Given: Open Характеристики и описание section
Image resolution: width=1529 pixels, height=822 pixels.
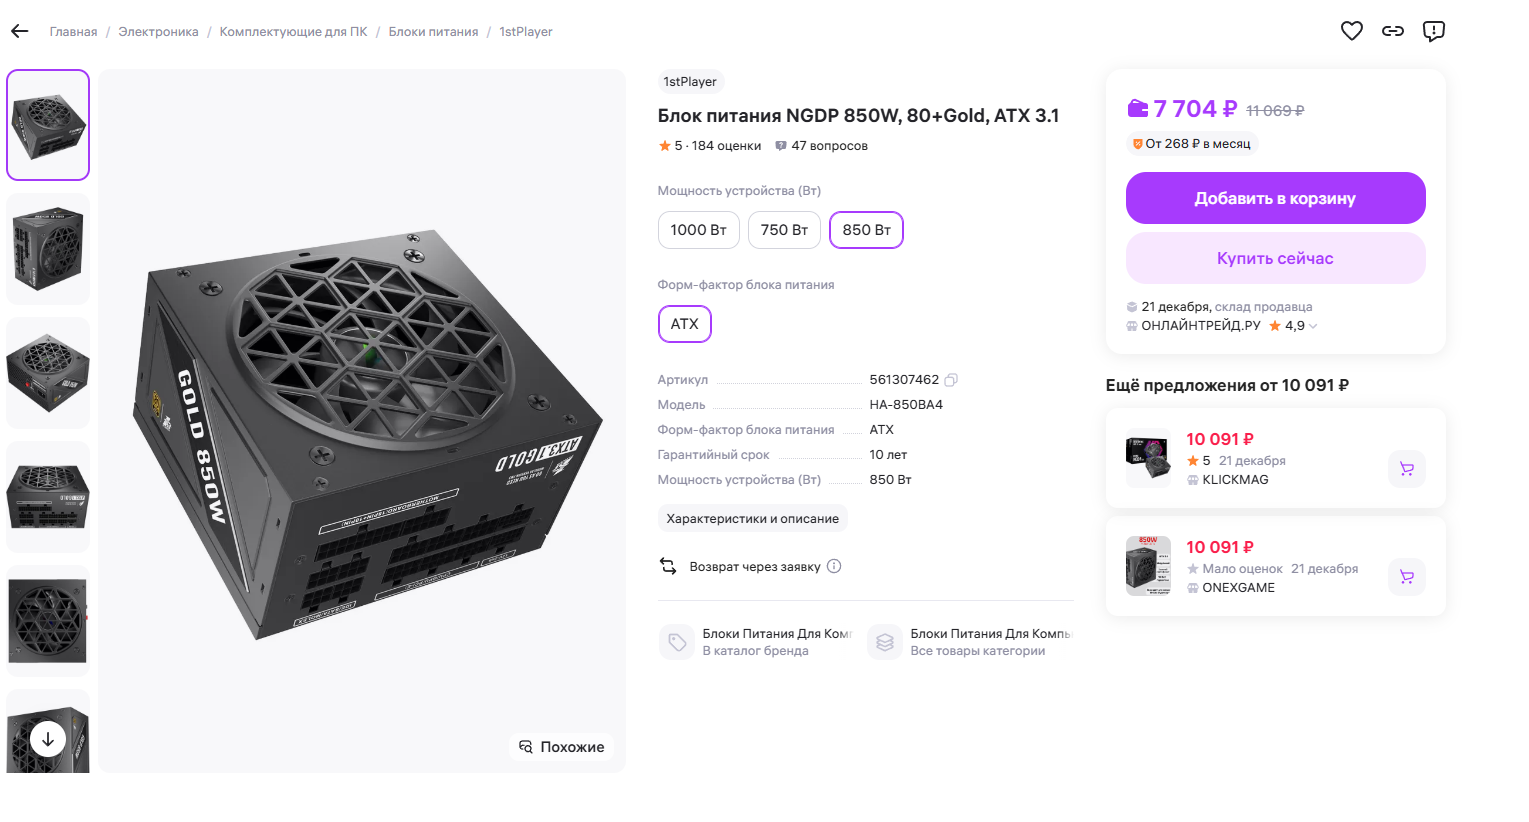Looking at the screenshot, I should point(752,518).
